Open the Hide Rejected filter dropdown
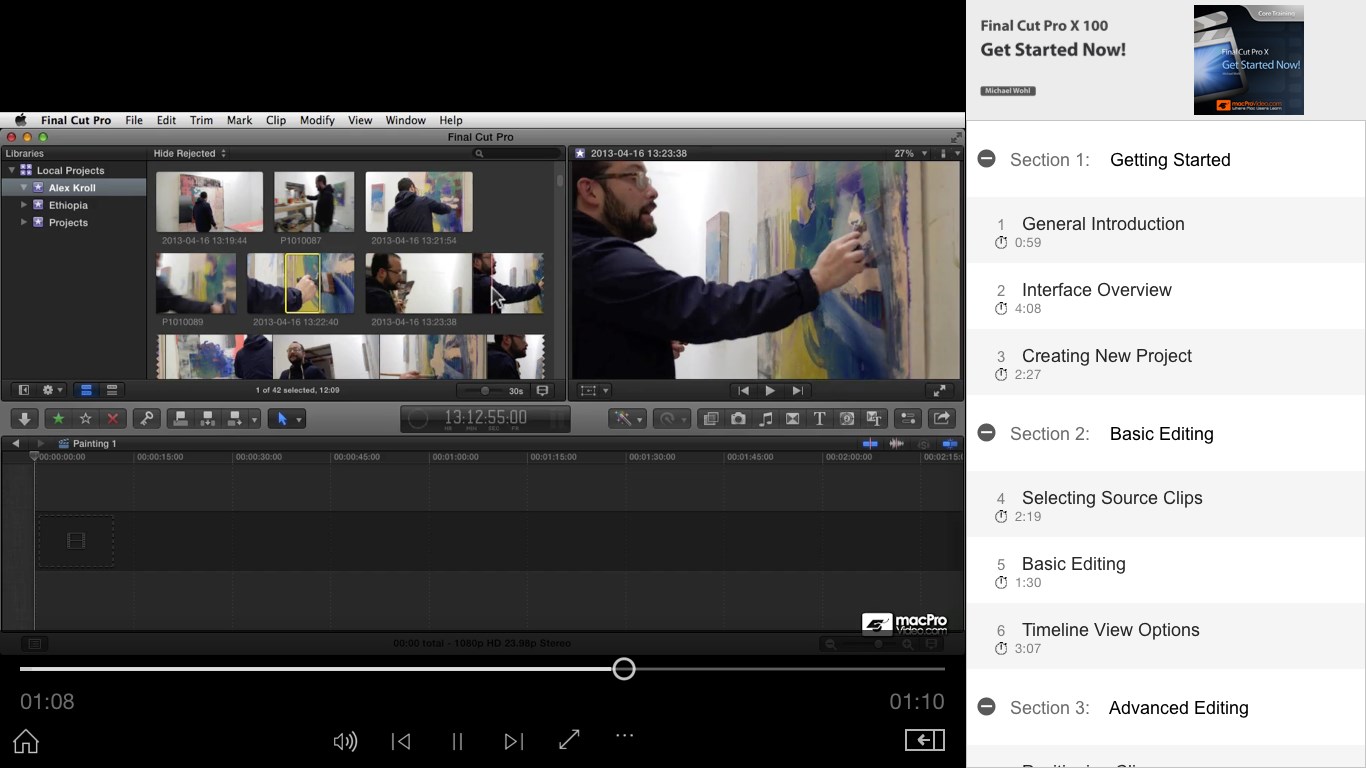The height and width of the screenshot is (768, 1366). (190, 153)
